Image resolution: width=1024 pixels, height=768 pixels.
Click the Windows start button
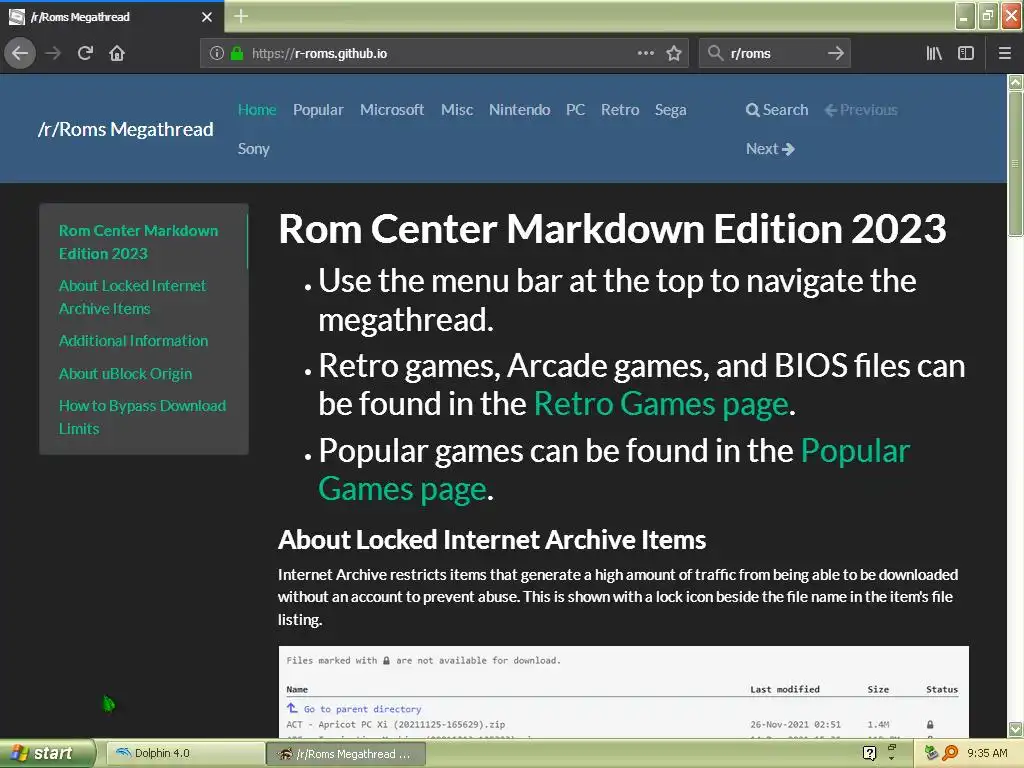coord(47,753)
